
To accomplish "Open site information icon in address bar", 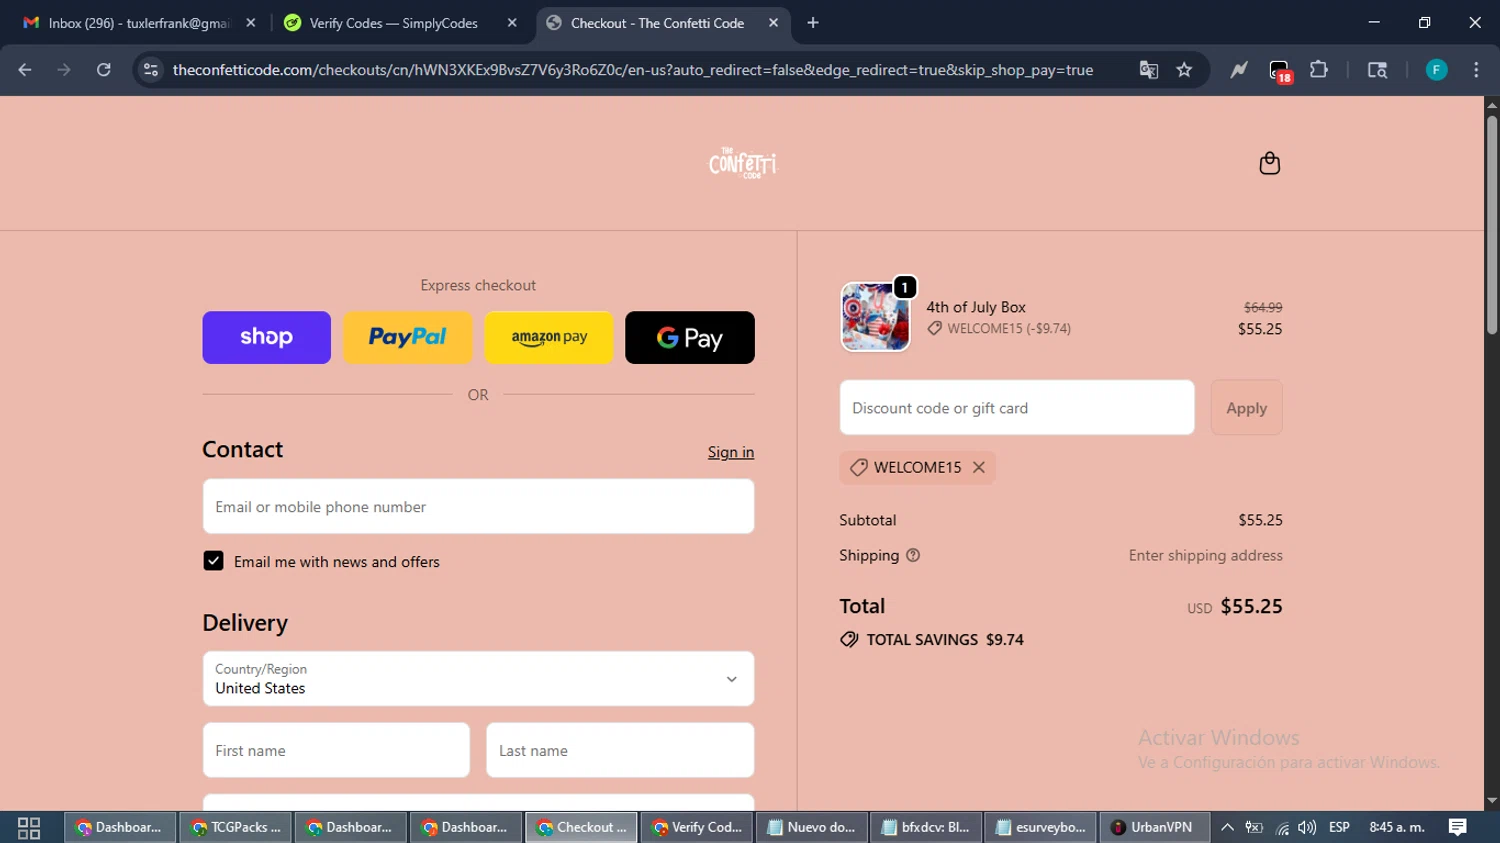I will (x=151, y=70).
